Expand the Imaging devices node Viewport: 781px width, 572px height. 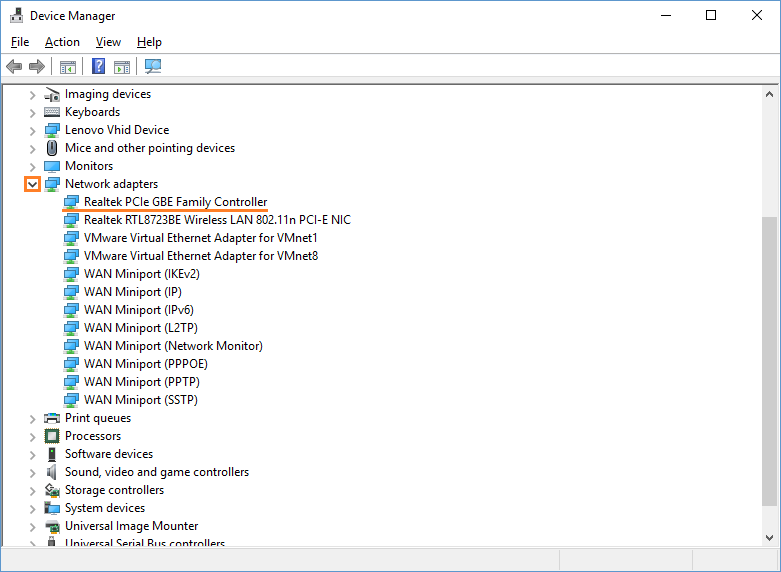tap(32, 95)
